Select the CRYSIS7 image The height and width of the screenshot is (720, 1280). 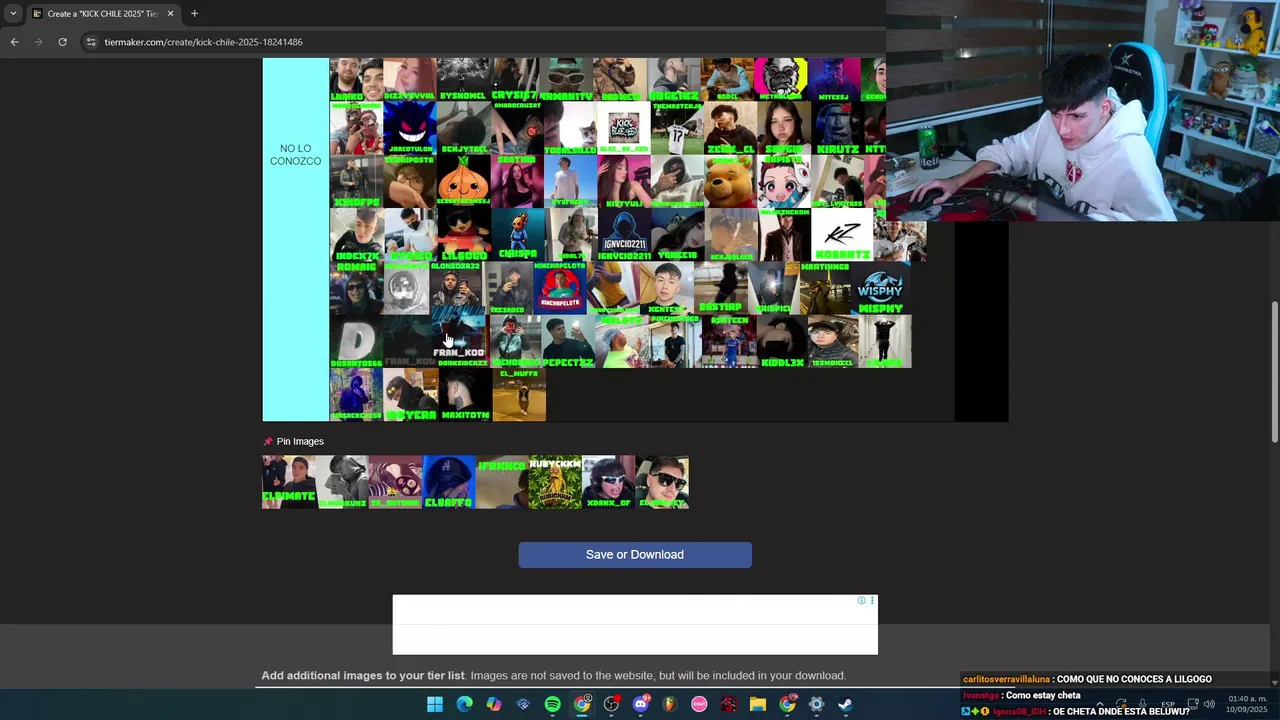pyautogui.click(x=513, y=79)
